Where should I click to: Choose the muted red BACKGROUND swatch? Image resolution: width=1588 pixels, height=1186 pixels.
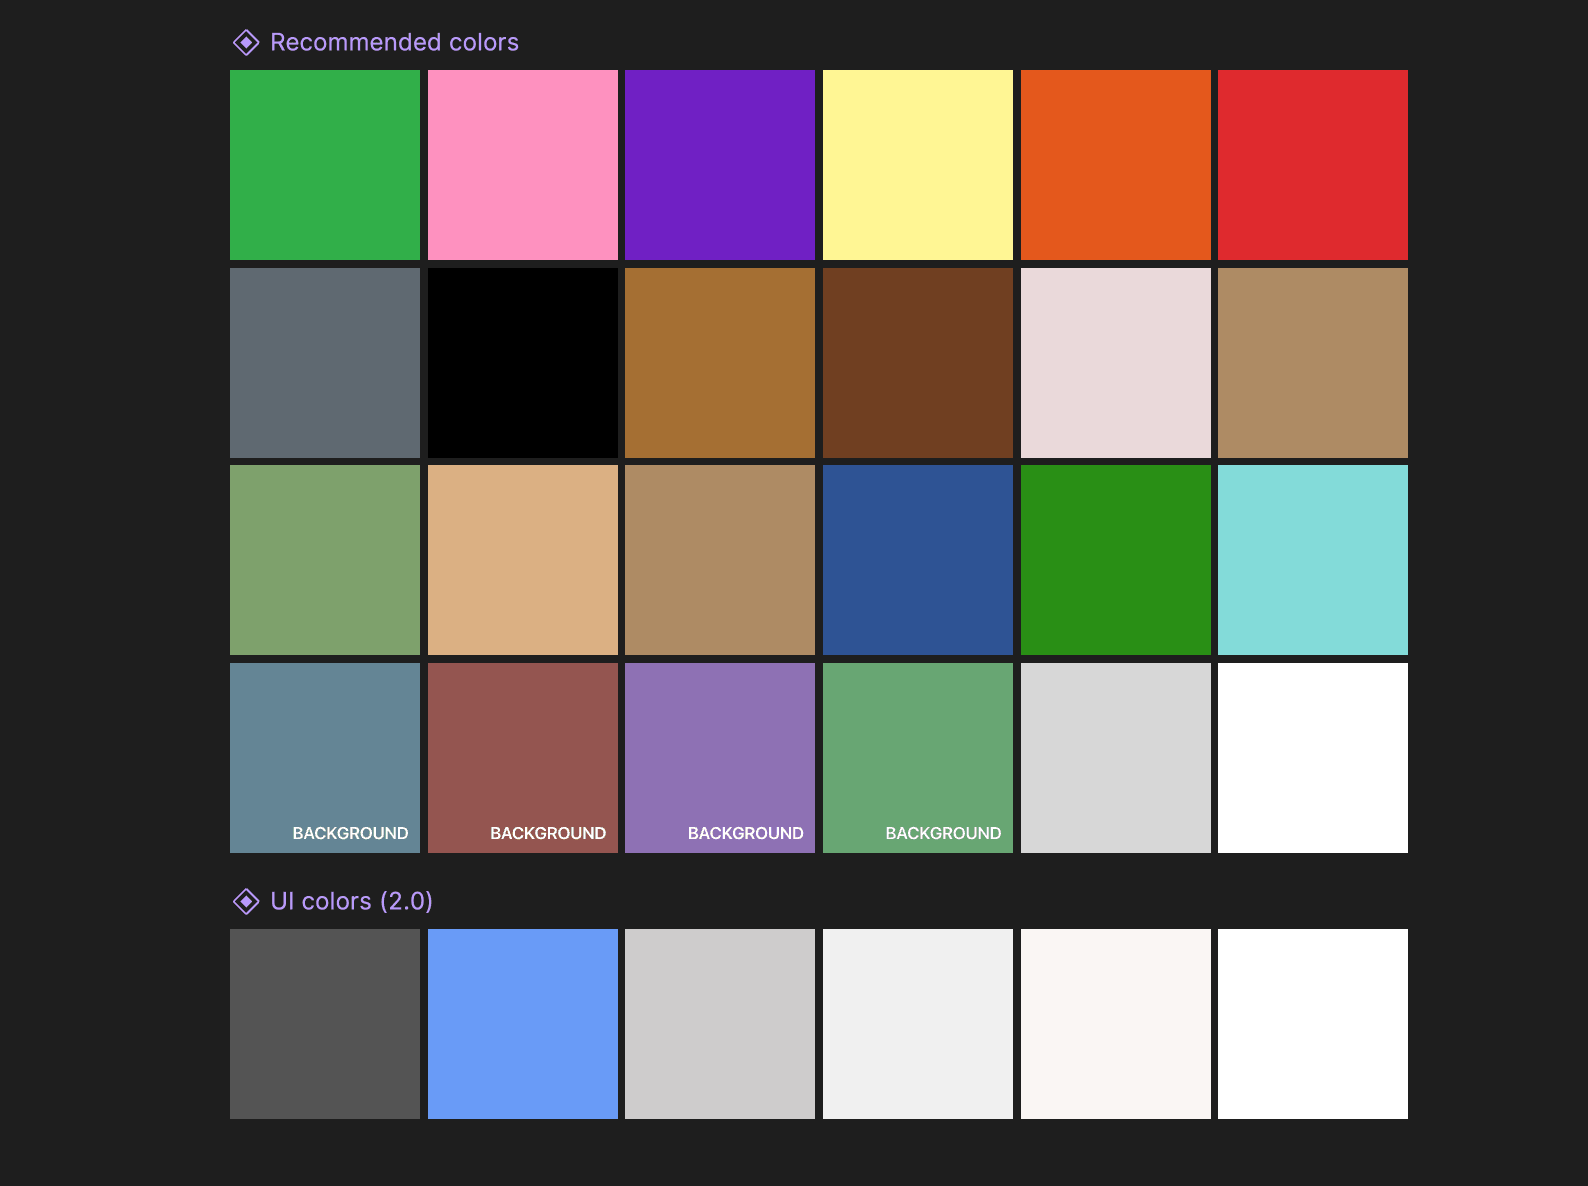coord(522,757)
